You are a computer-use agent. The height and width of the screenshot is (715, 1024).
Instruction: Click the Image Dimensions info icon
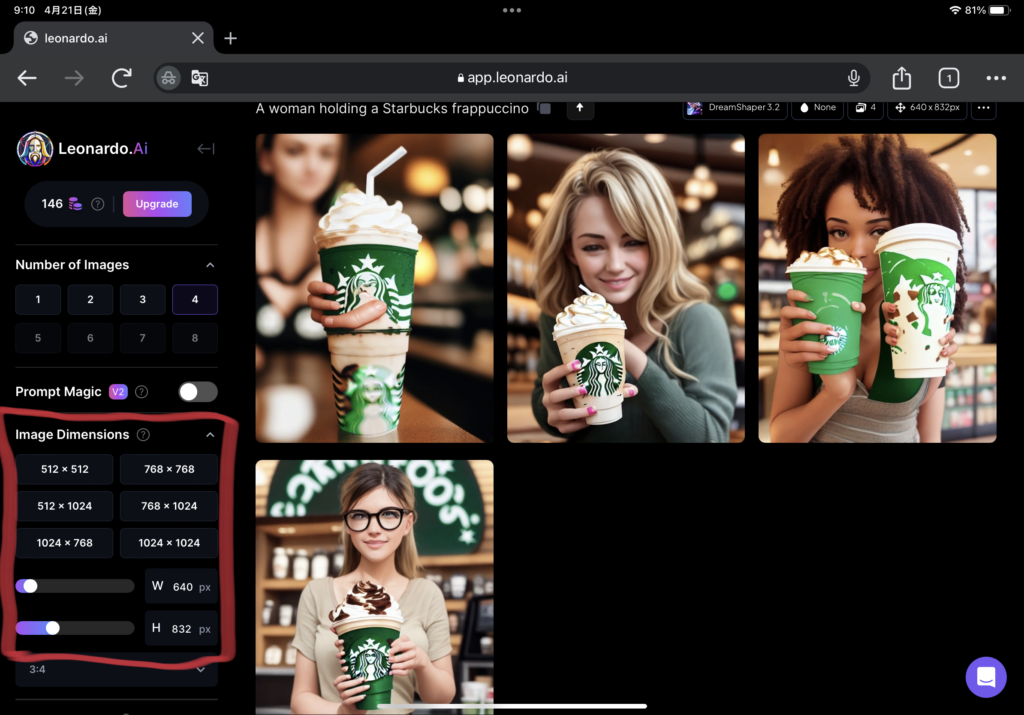coord(143,435)
